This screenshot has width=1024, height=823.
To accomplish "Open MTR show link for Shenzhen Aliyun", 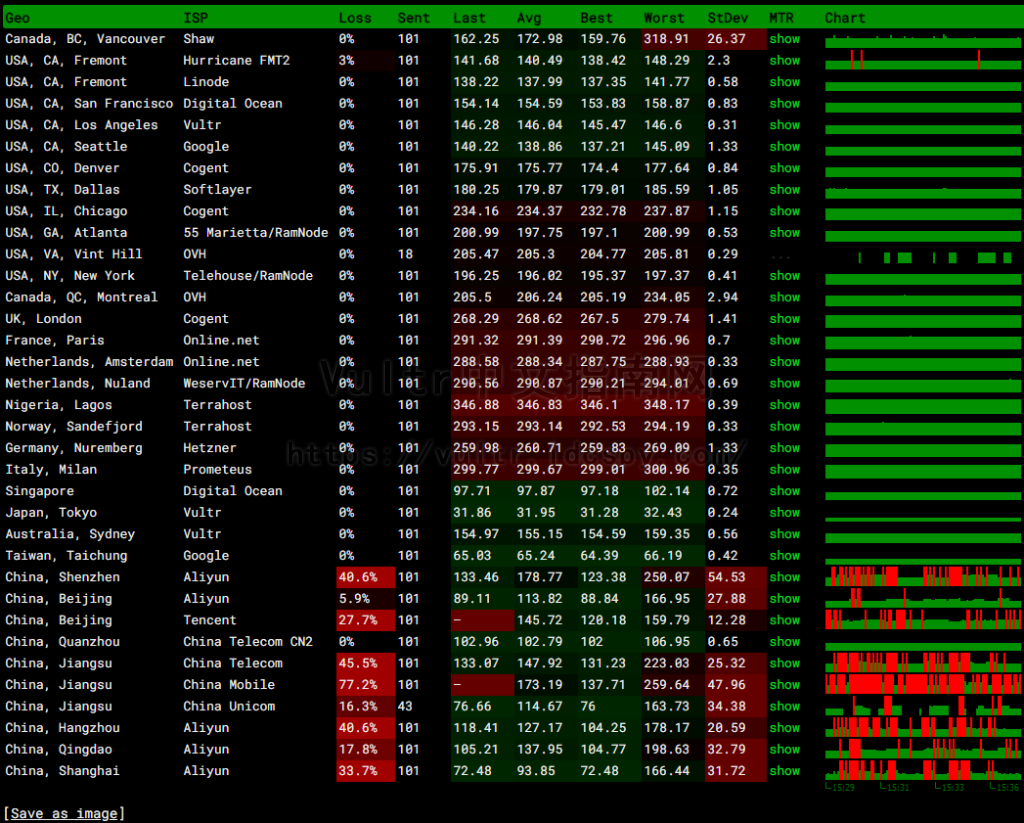I will tap(784, 578).
